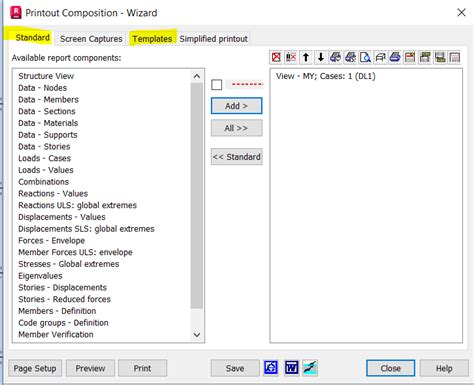Click the Preview button

(x=90, y=368)
